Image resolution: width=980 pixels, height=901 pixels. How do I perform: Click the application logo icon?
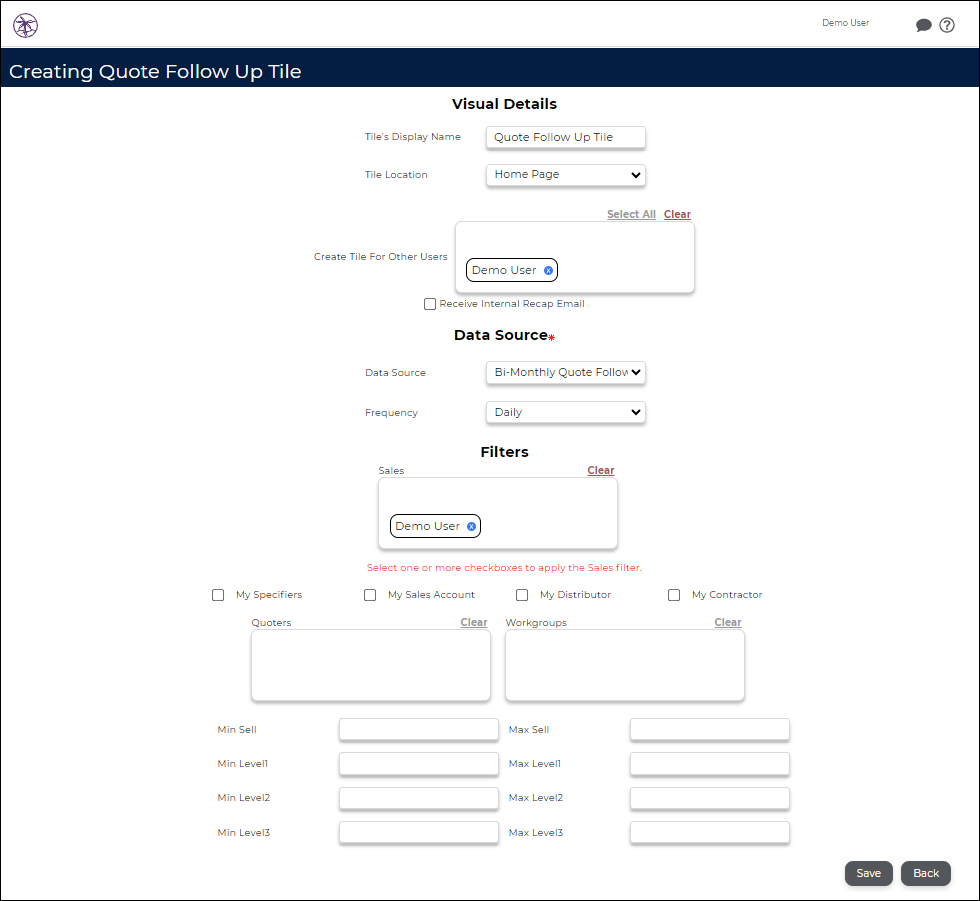tap(25, 25)
